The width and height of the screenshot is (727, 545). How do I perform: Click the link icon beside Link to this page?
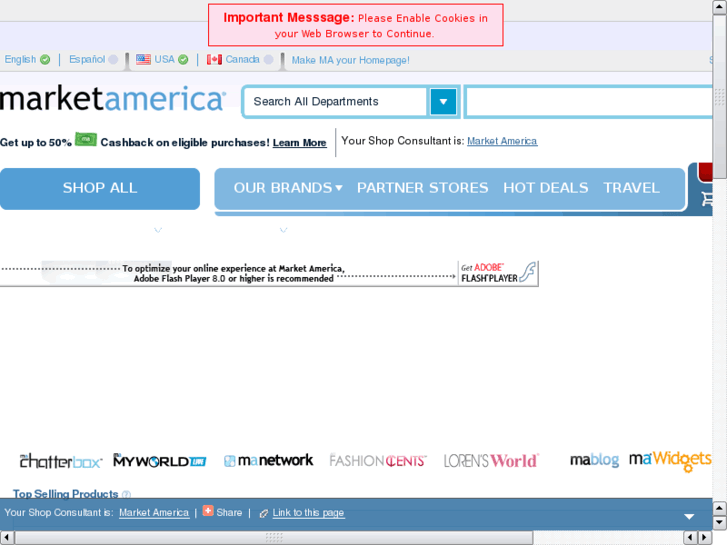263,513
